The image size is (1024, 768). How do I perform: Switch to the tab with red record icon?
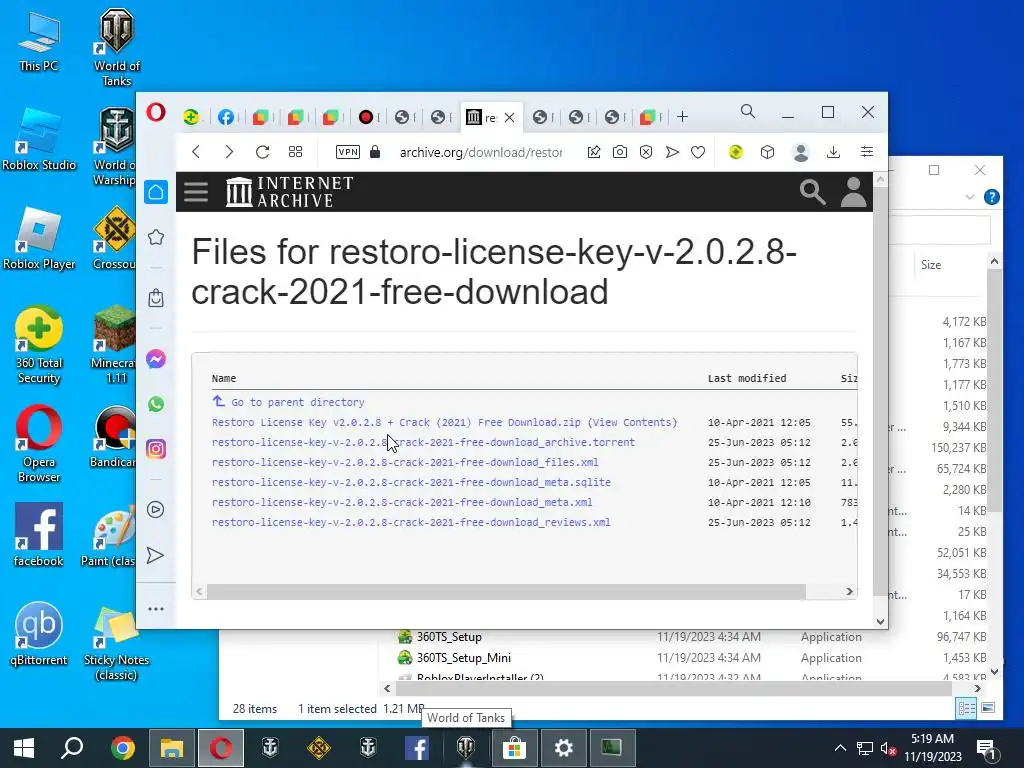[x=366, y=117]
